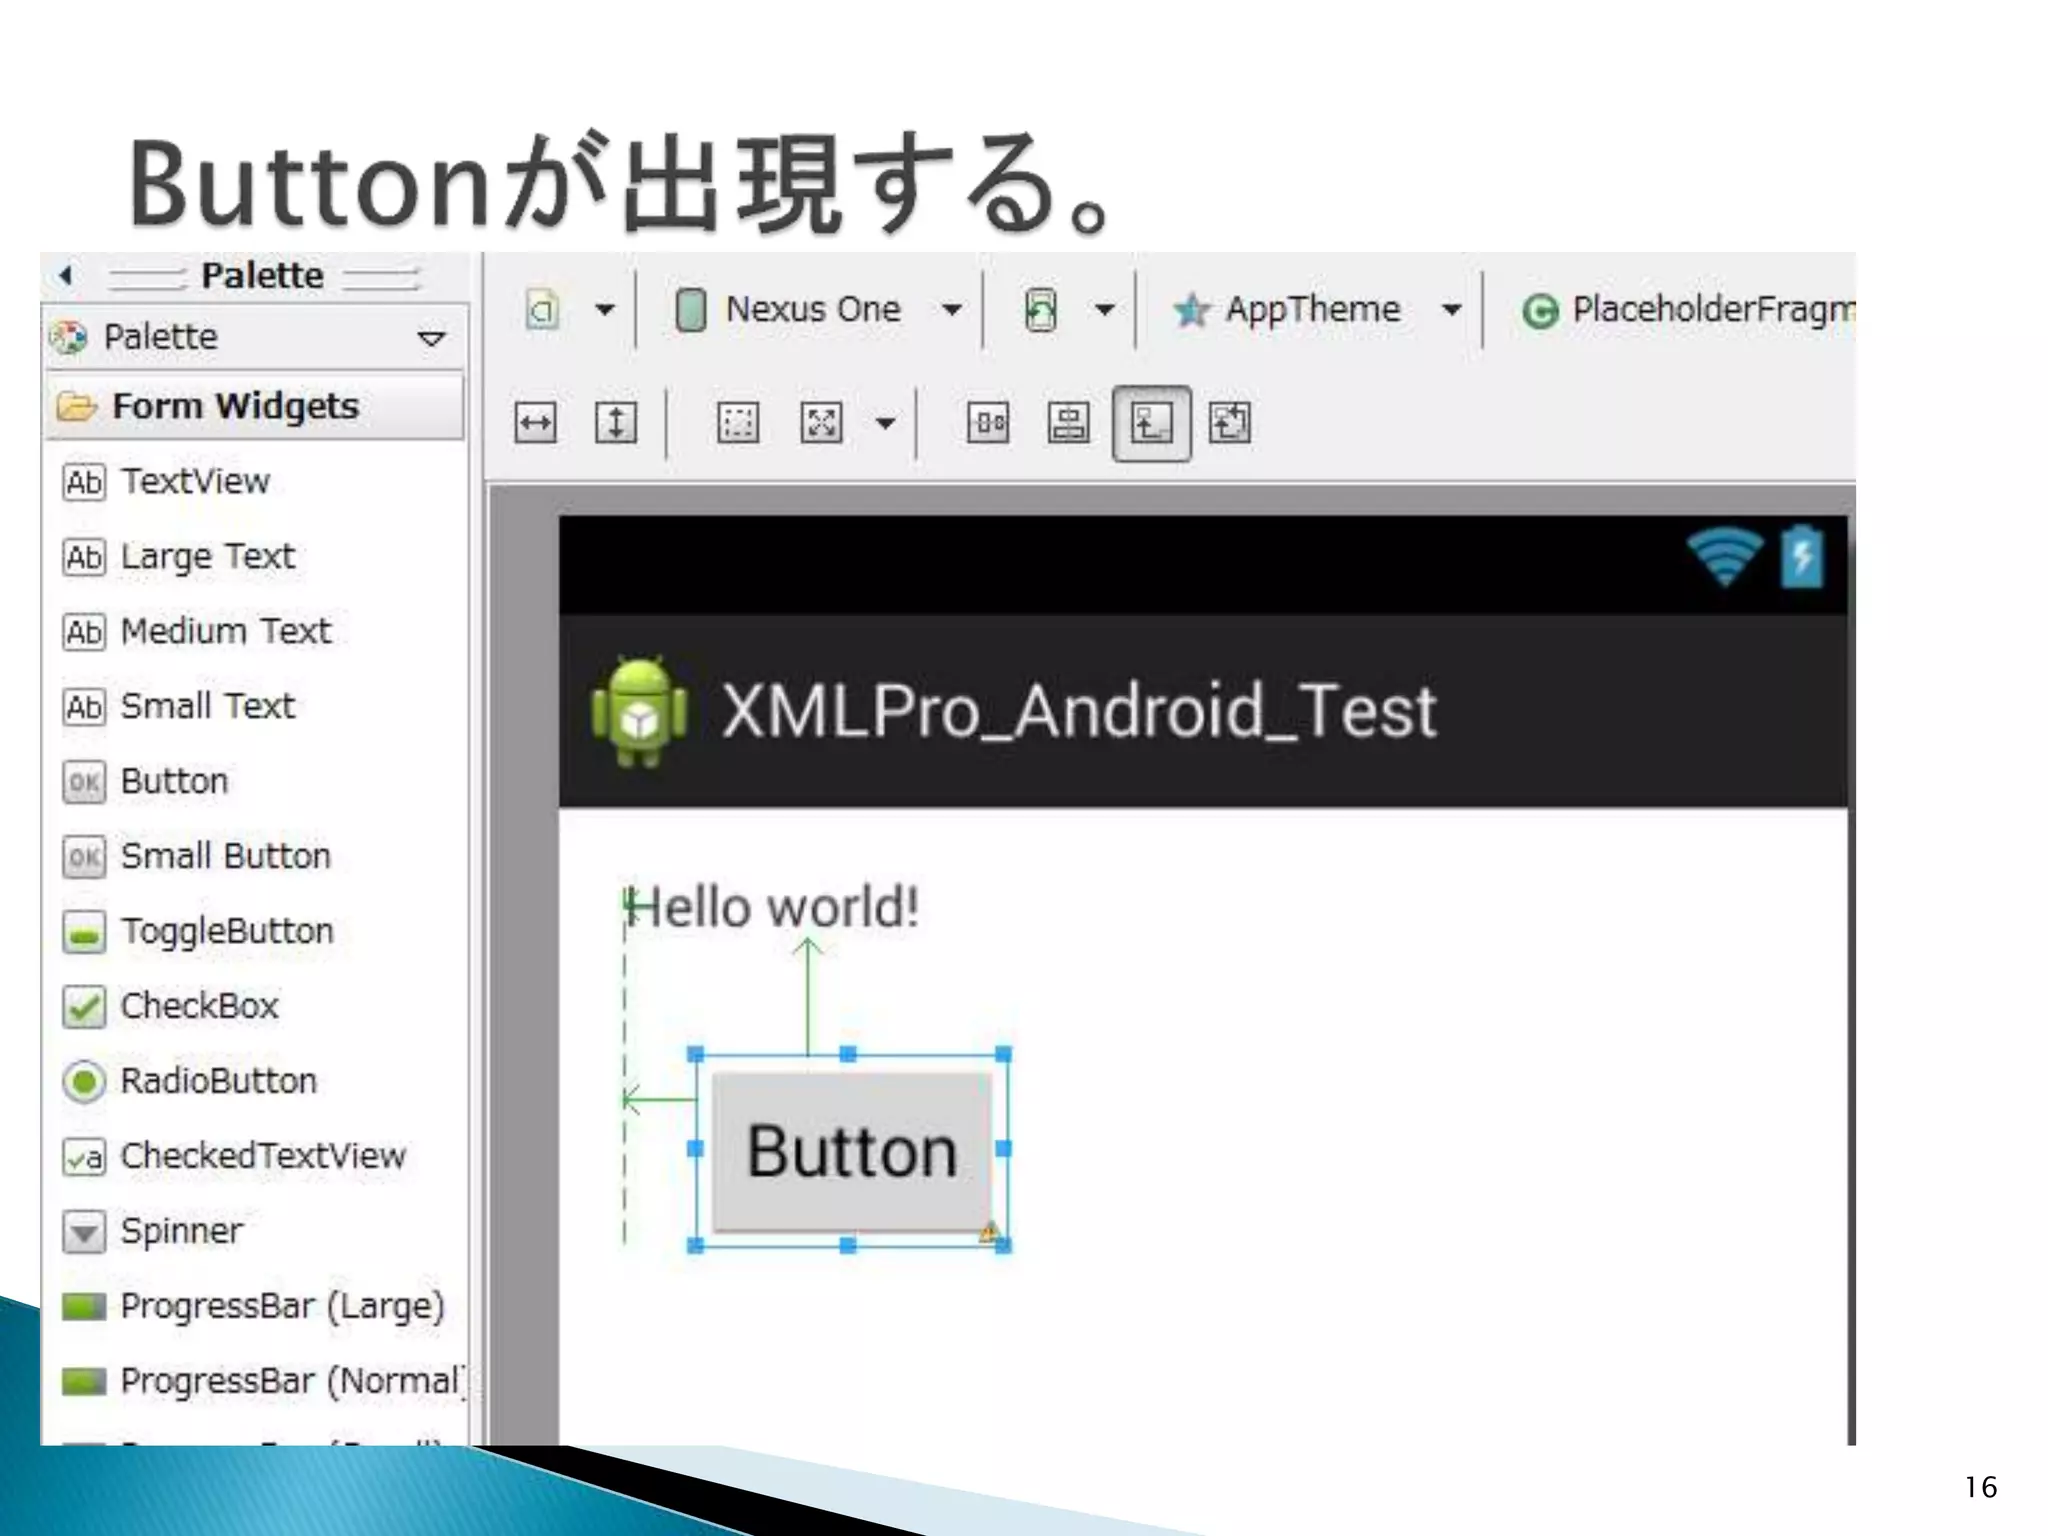Select ProgressBar (Large) in the palette
Image resolution: width=2048 pixels, height=1536 pixels.
tap(281, 1306)
